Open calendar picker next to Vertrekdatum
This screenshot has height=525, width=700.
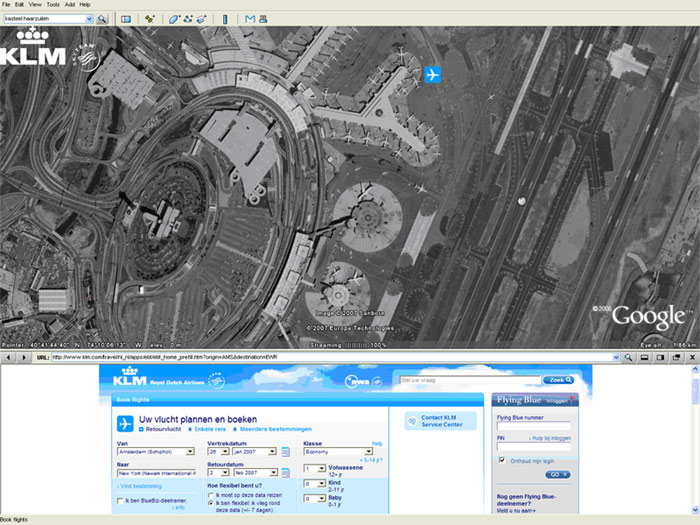coord(285,452)
